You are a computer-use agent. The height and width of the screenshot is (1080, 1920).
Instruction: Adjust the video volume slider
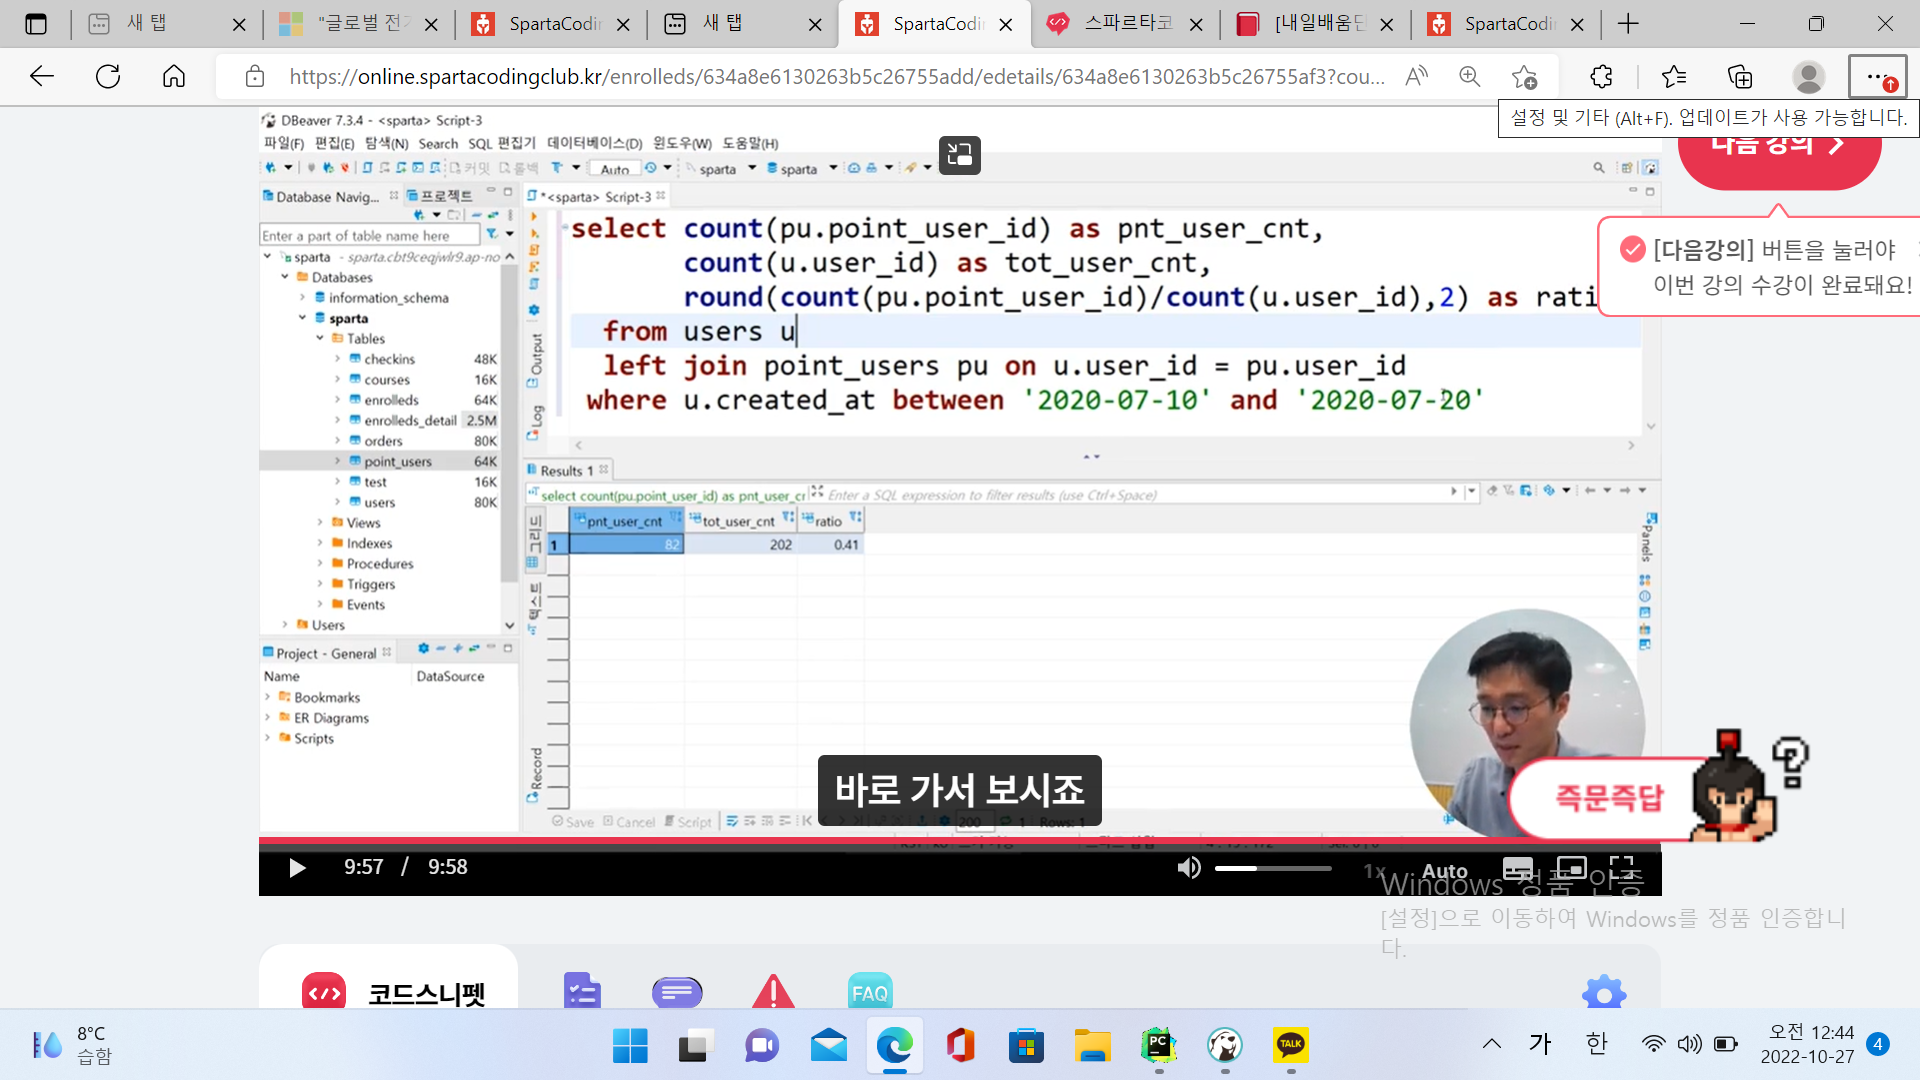coord(1273,868)
